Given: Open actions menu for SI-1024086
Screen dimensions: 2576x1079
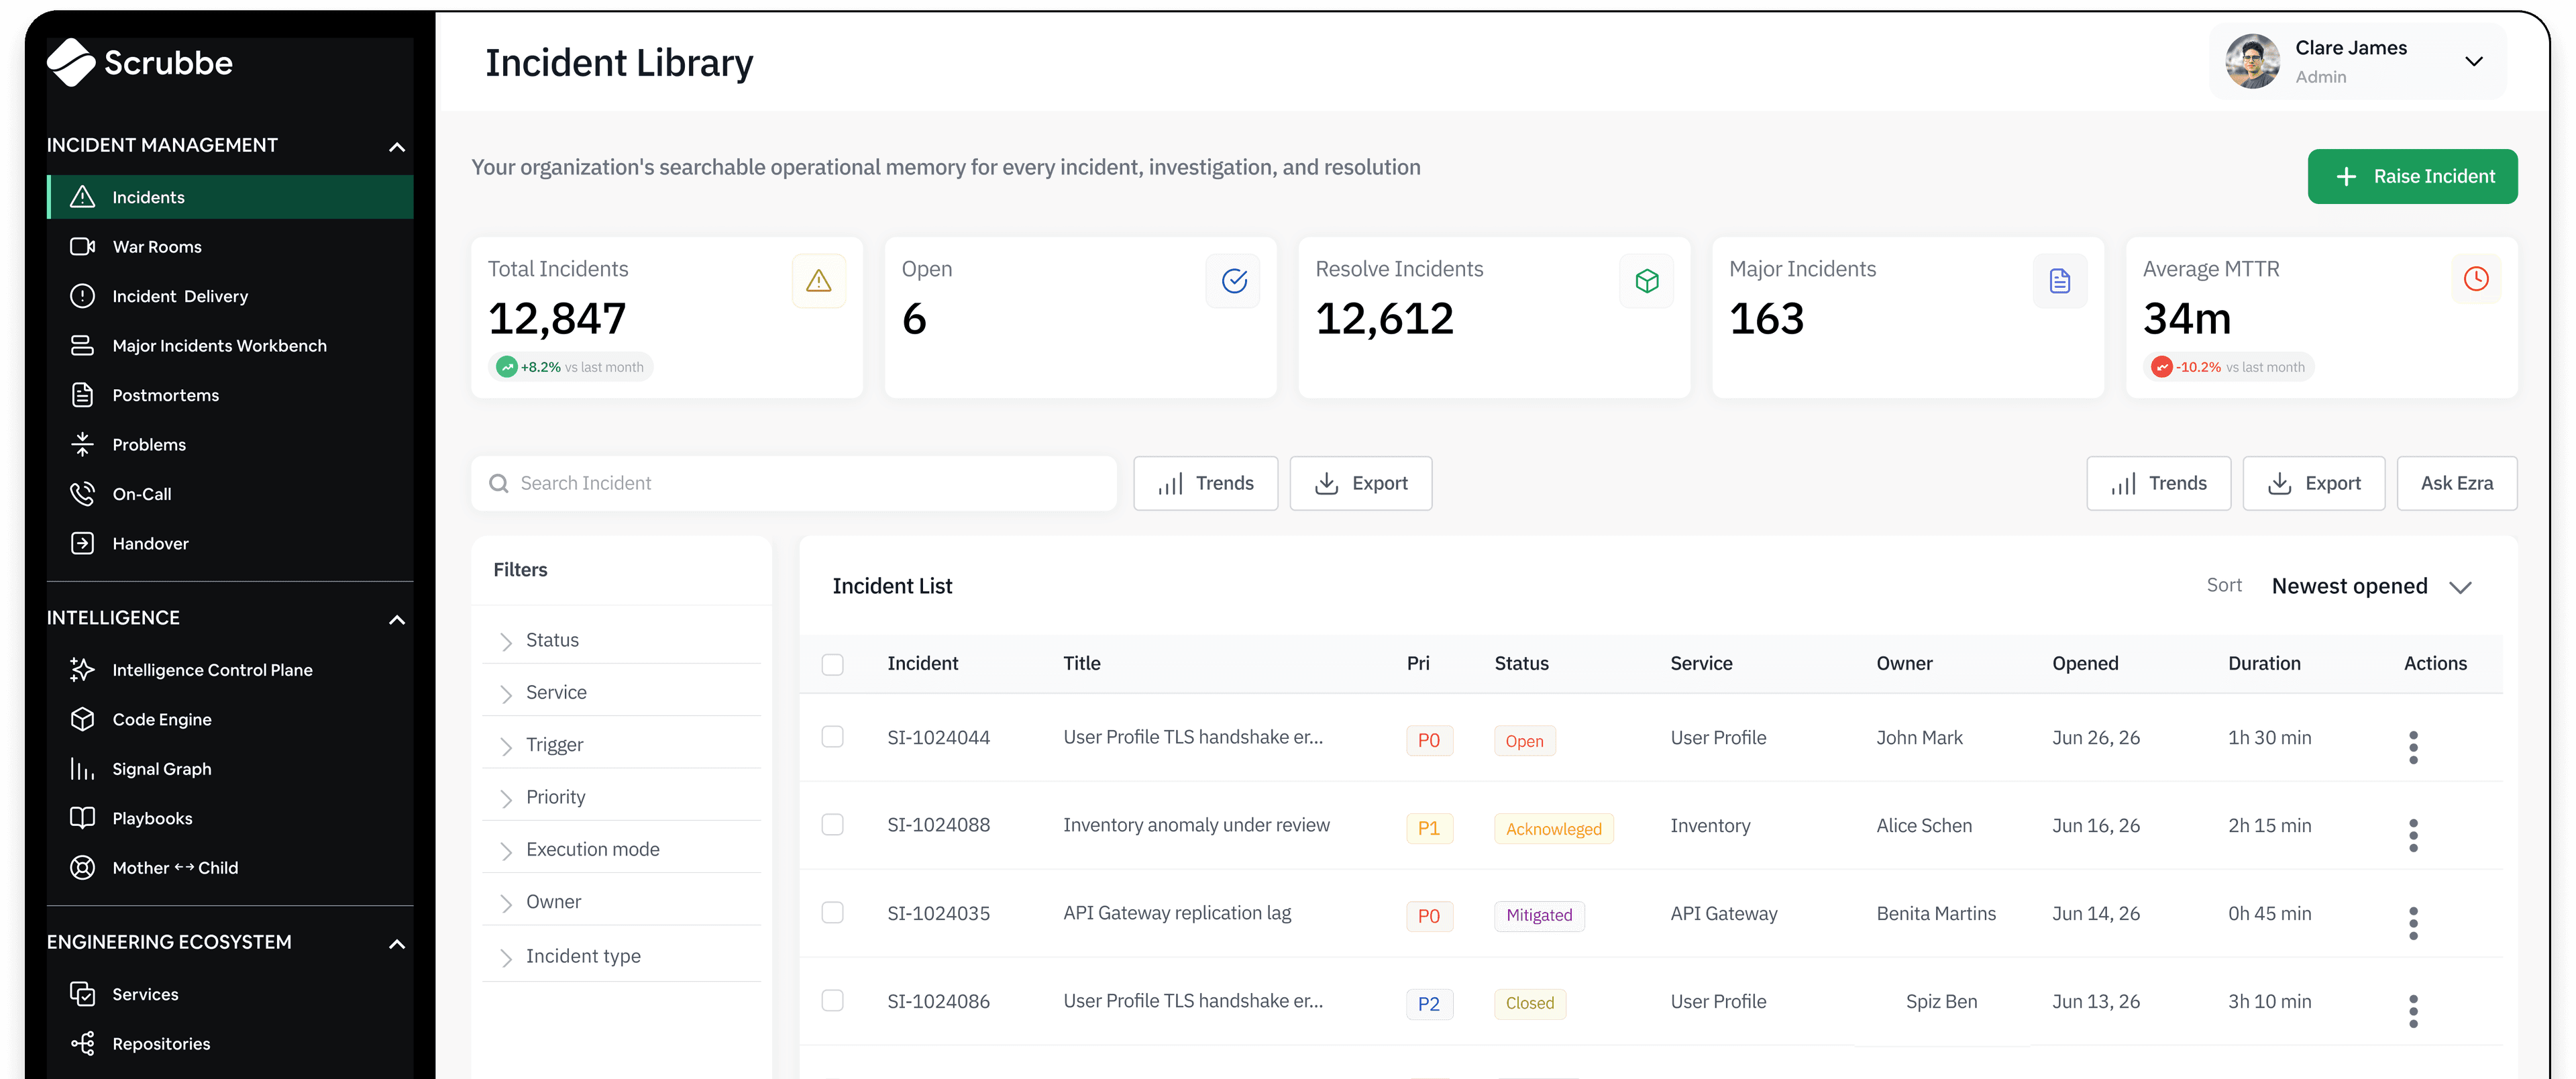Looking at the screenshot, I should tap(2413, 1011).
